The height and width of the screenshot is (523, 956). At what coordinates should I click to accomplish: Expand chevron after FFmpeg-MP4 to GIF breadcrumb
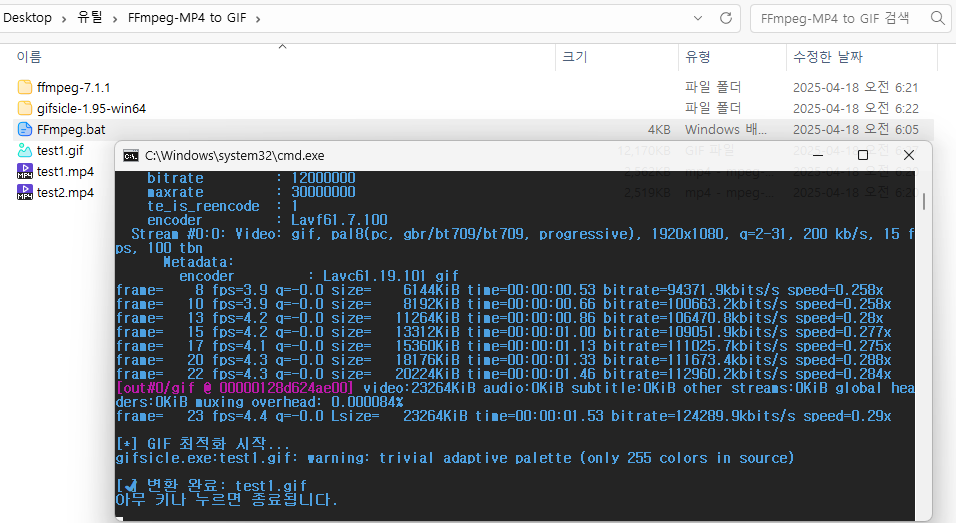(x=257, y=19)
